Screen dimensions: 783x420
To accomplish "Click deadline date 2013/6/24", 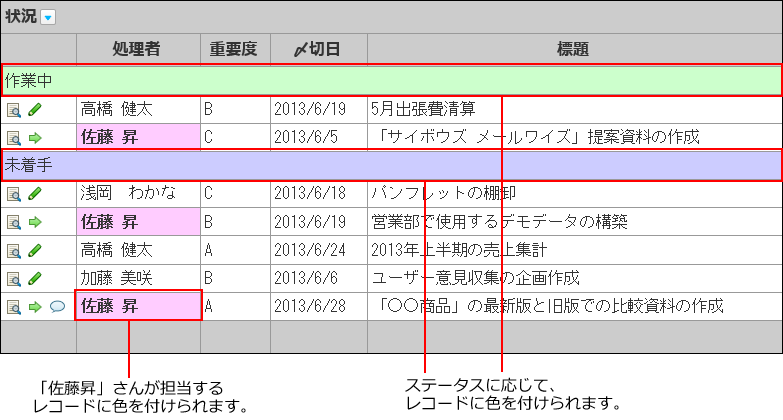I will 310,250.
